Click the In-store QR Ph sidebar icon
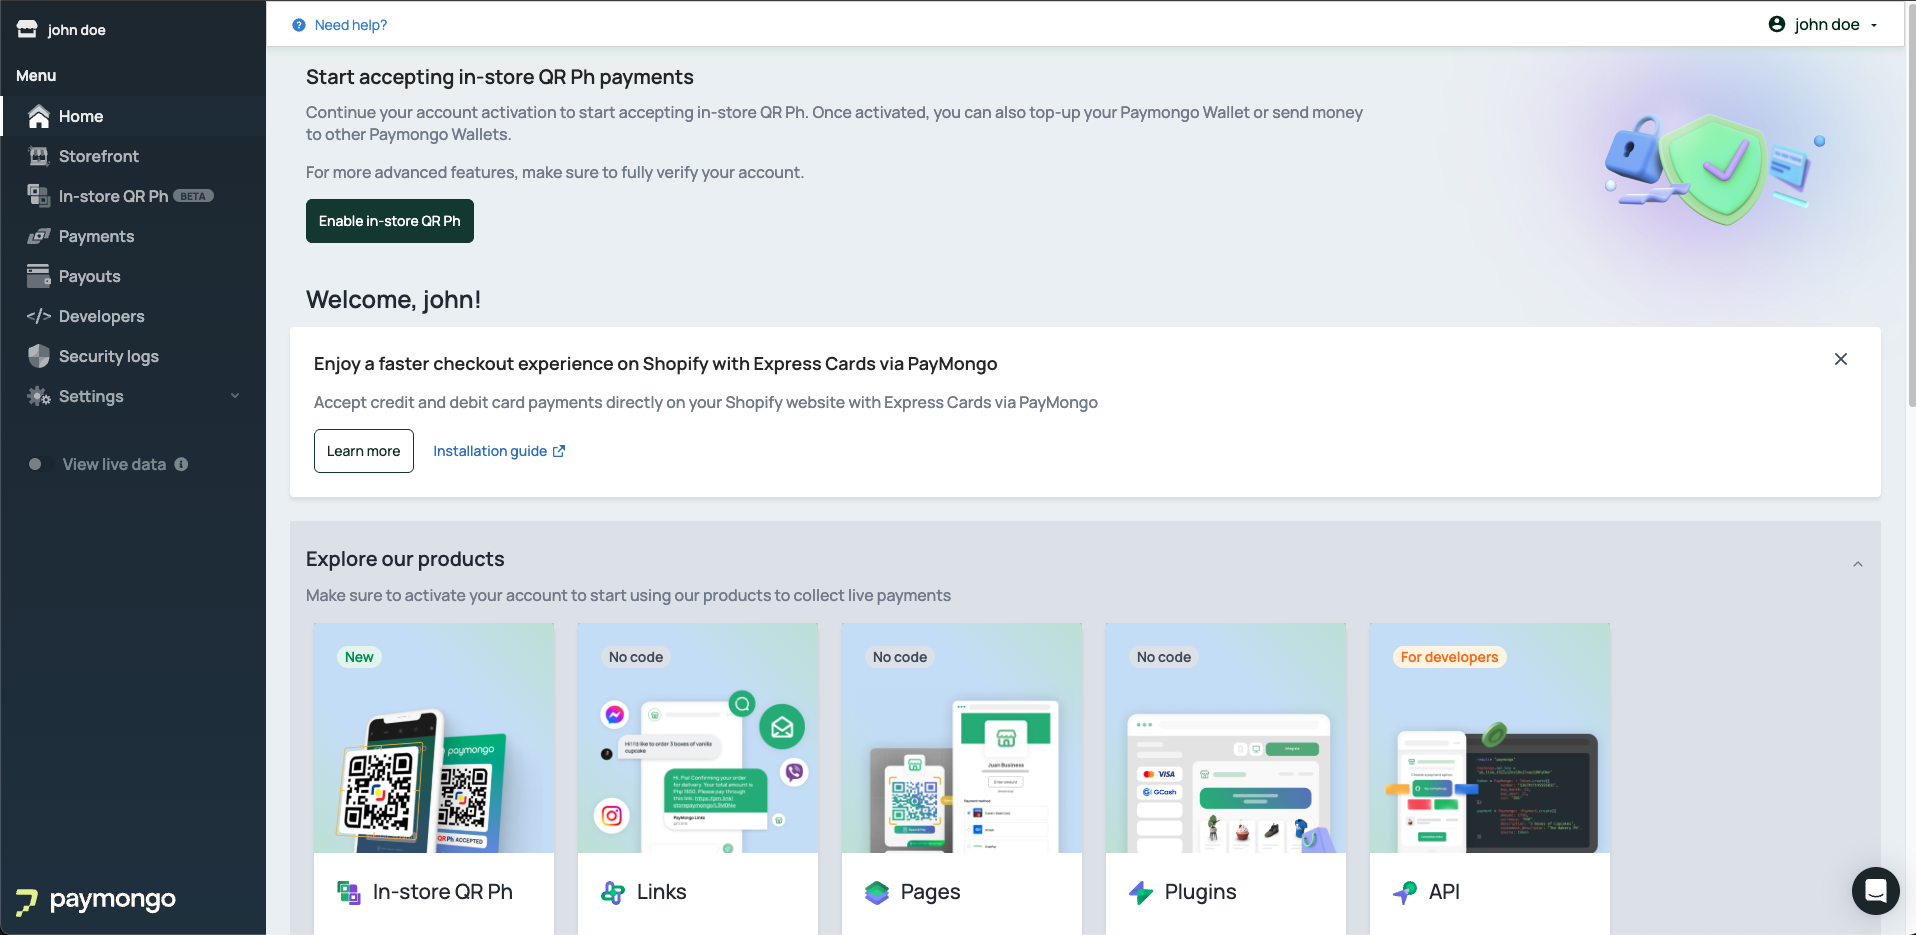Viewport: 1916px width, 935px height. click(39, 196)
